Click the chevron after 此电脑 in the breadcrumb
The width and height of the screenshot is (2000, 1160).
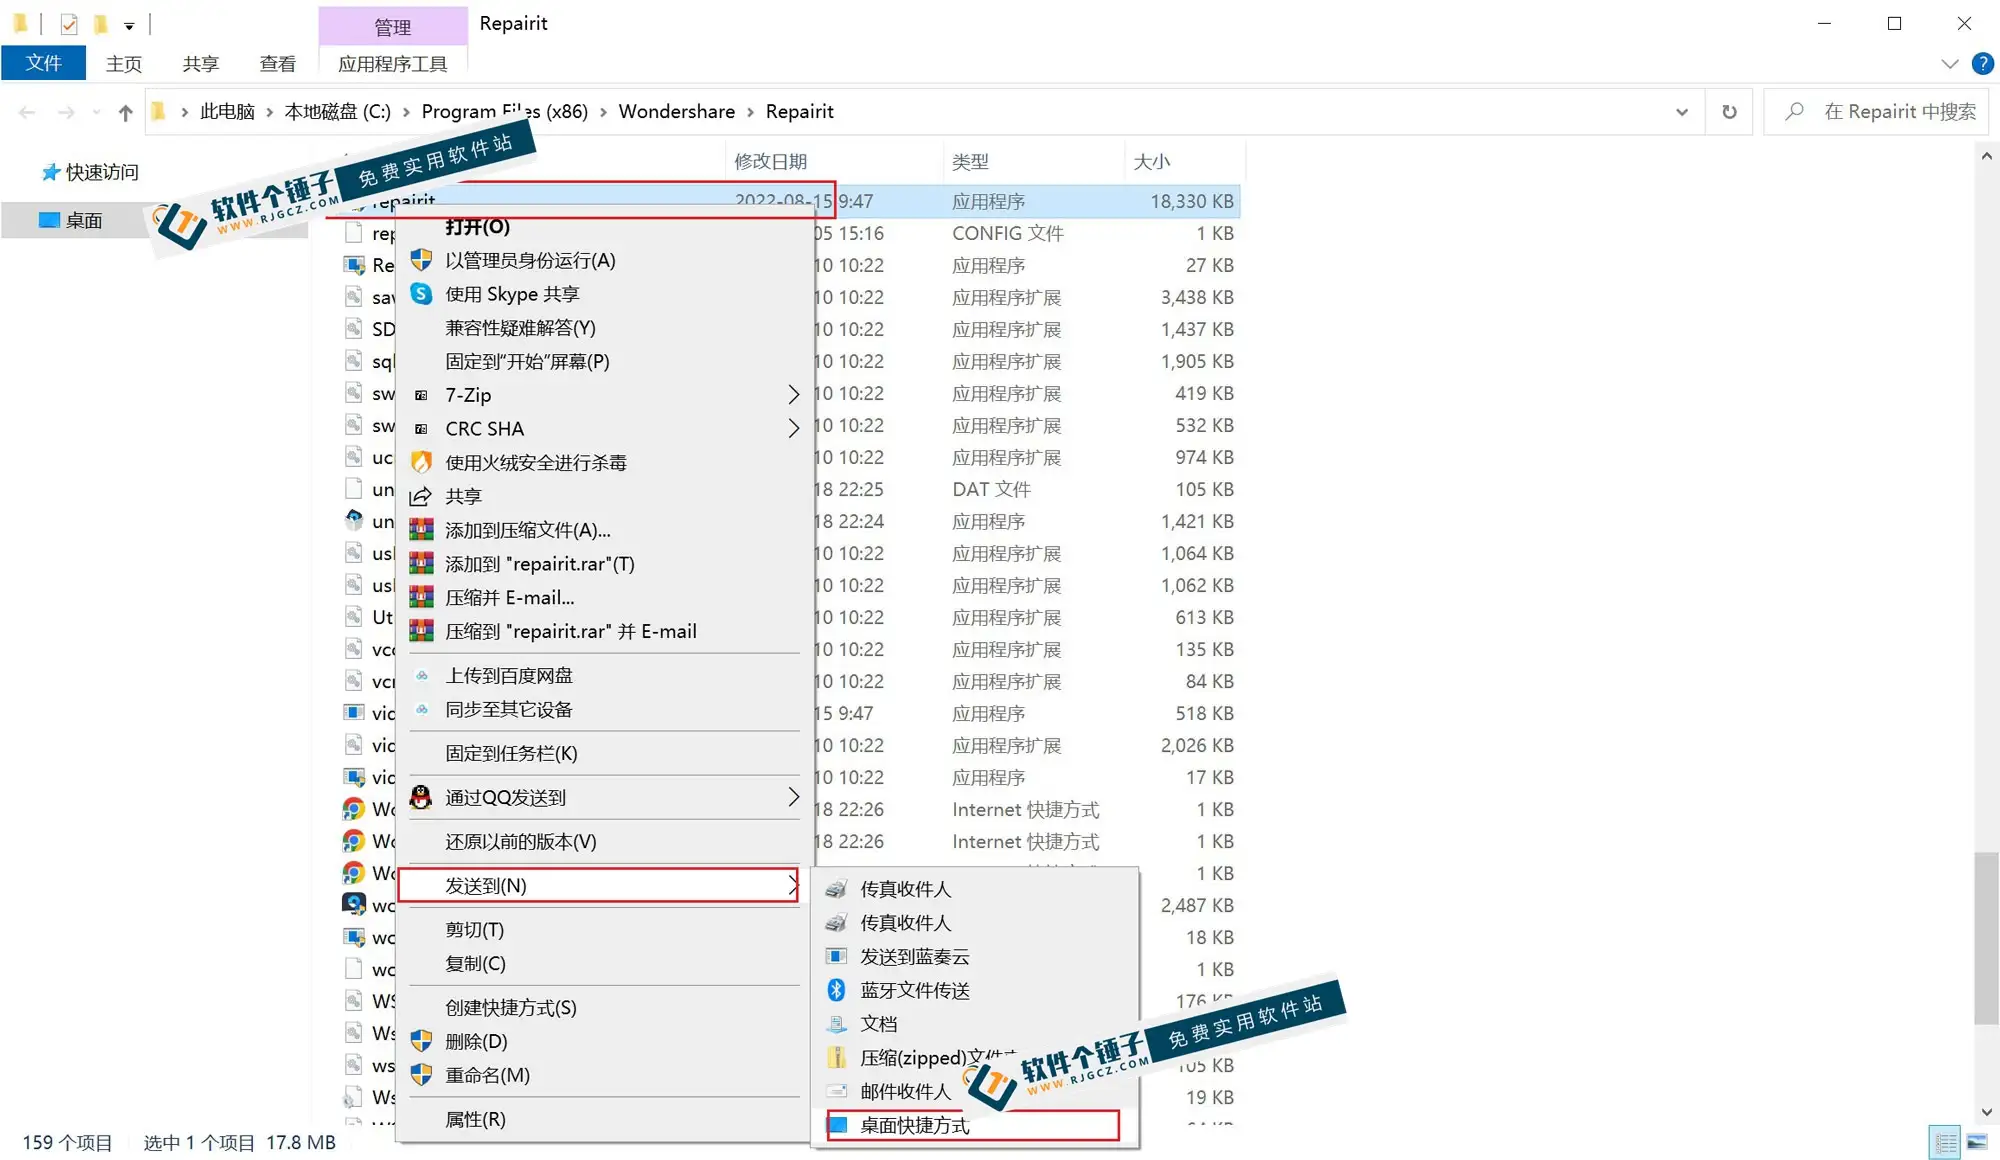(269, 112)
